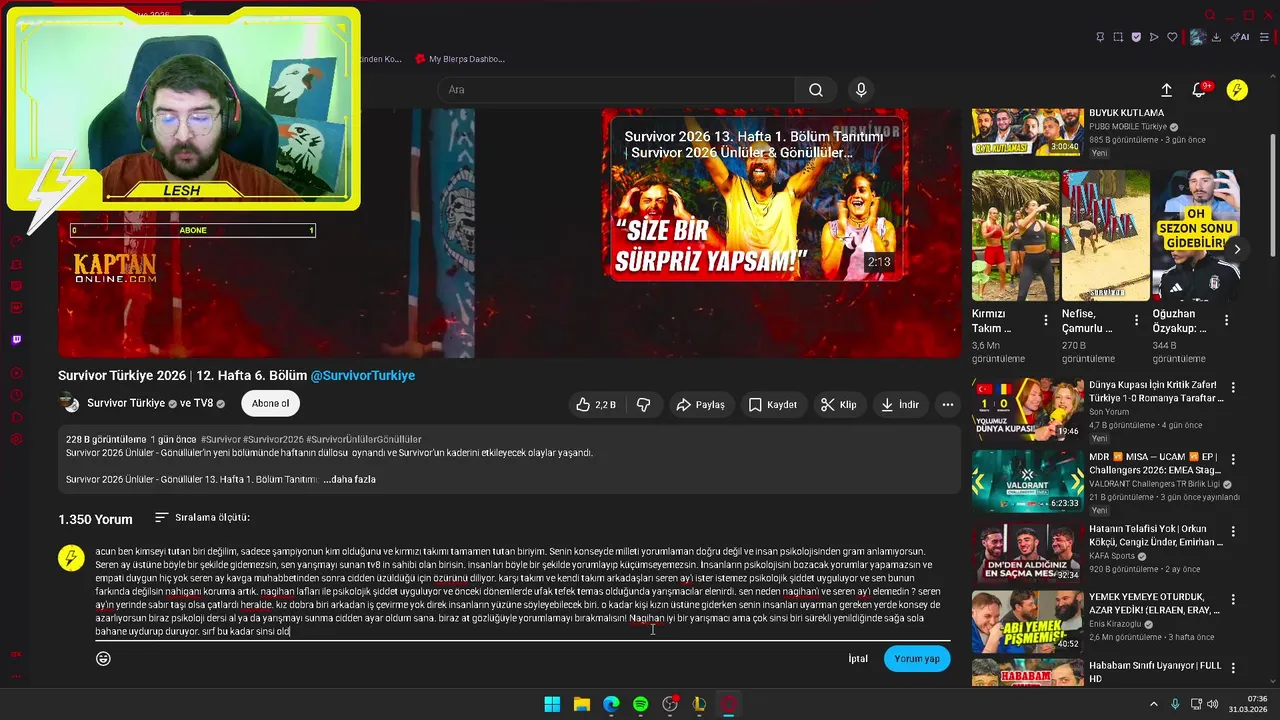Screen dimensions: 1280x720
Task: Click the YouTube search magnifier button
Action: tap(816, 90)
